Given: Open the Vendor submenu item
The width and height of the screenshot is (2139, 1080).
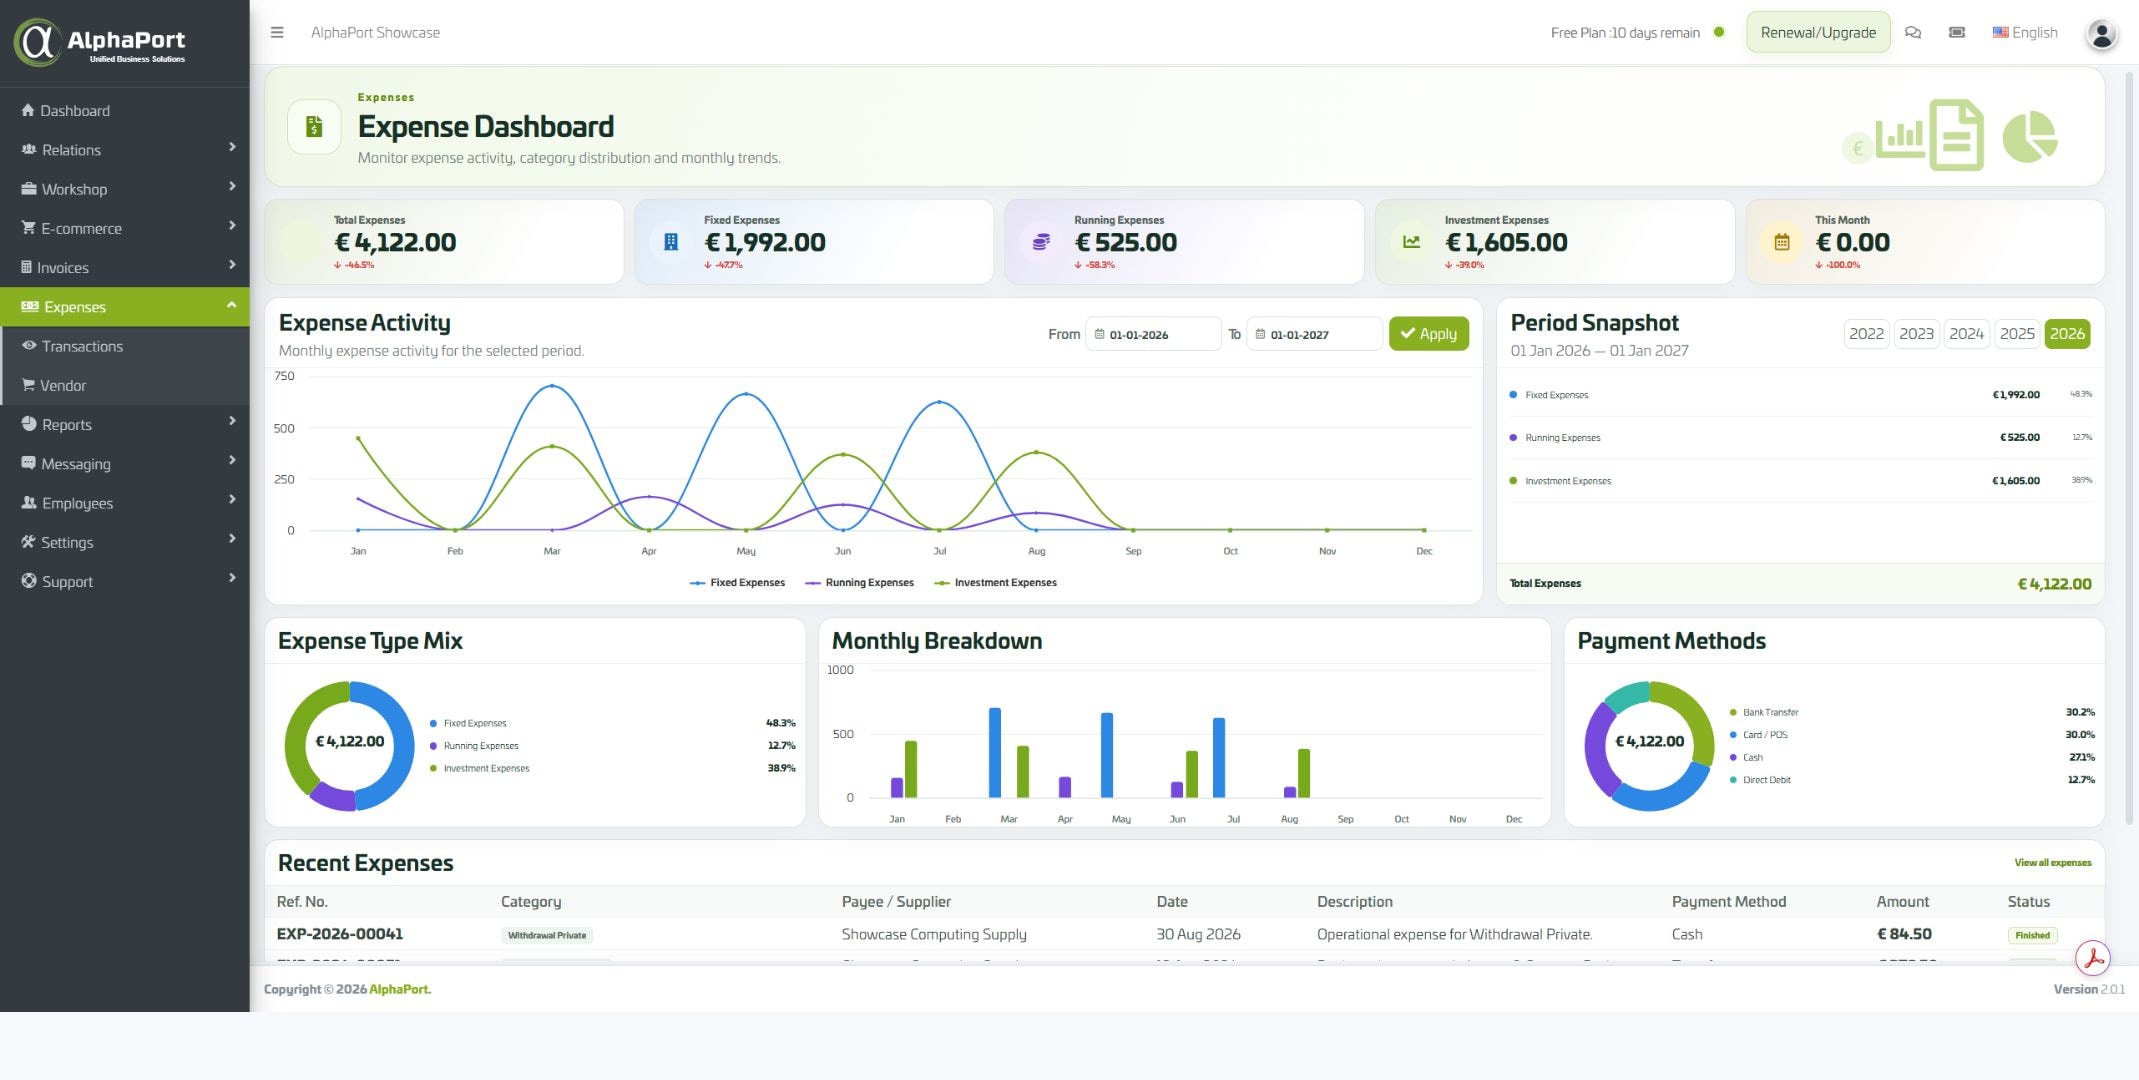Looking at the screenshot, I should click(x=124, y=385).
